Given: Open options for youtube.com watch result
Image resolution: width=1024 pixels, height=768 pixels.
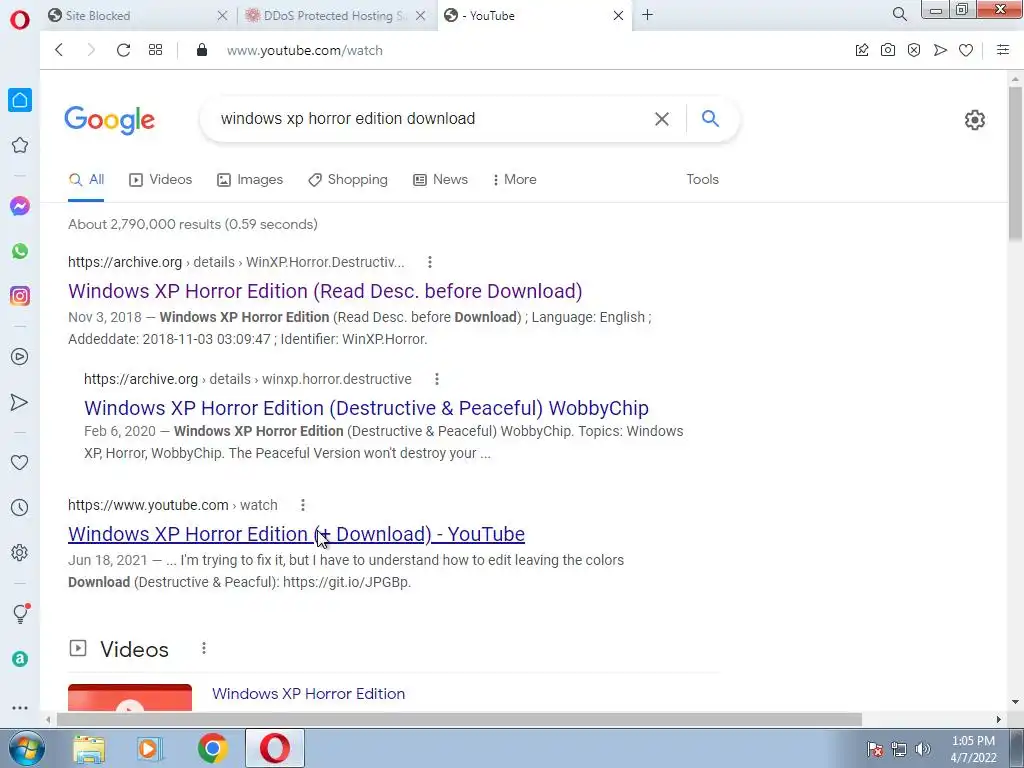Looking at the screenshot, I should point(302,505).
